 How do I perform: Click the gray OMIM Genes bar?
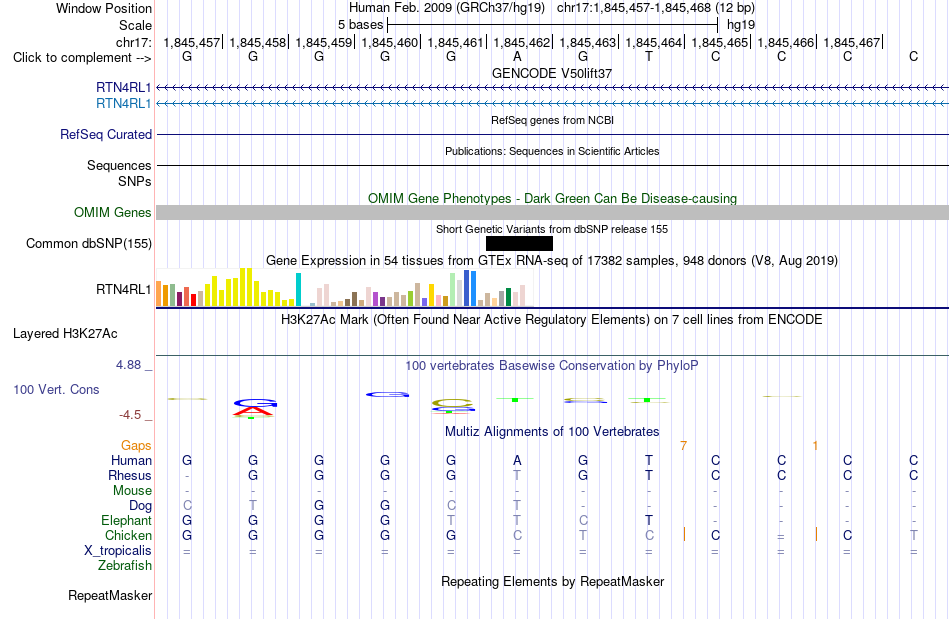click(553, 213)
